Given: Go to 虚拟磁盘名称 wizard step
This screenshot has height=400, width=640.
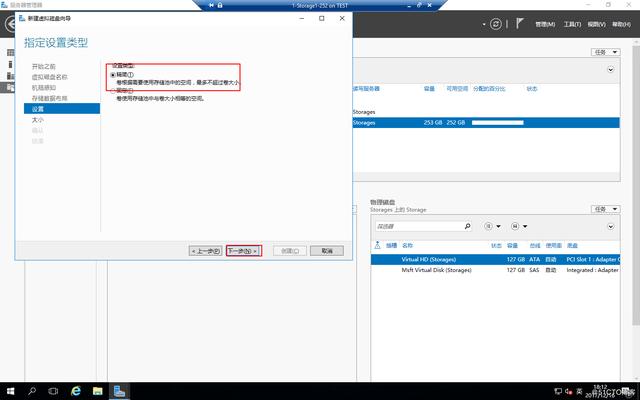Looking at the screenshot, I should tap(50, 77).
